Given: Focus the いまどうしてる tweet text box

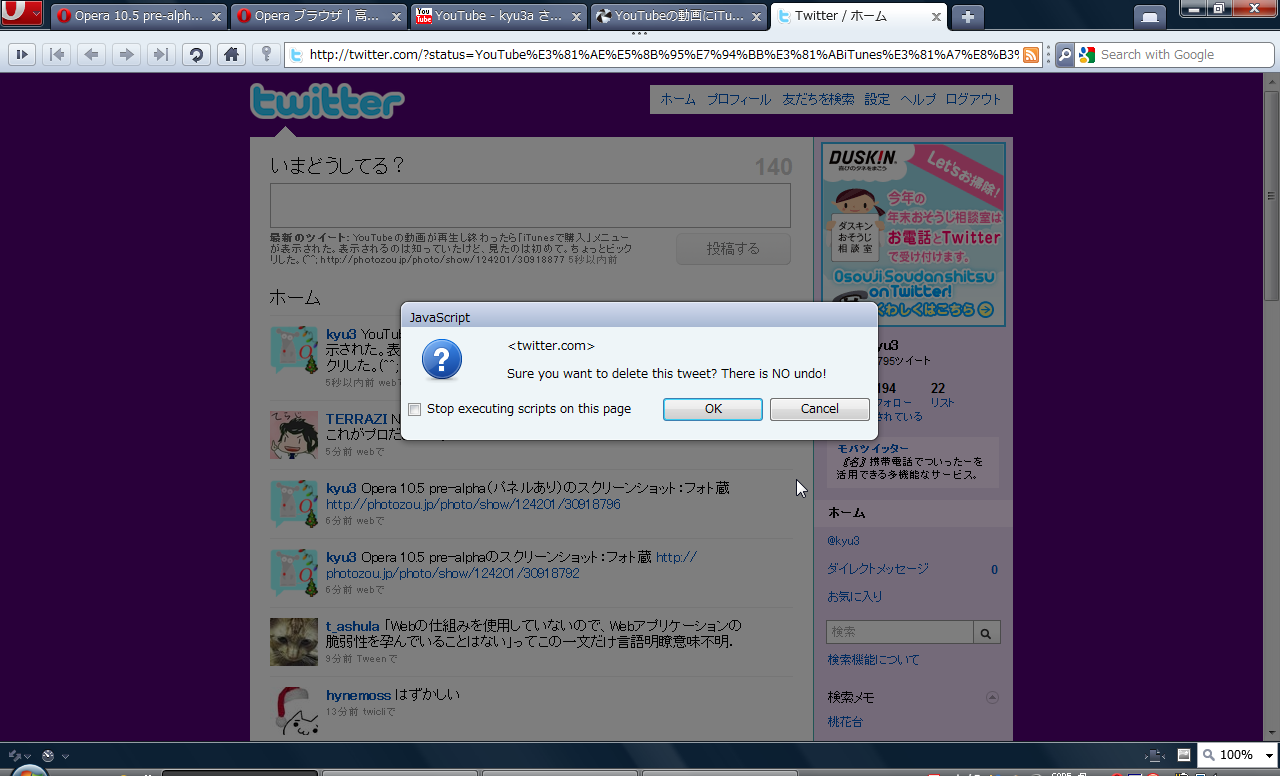Looking at the screenshot, I should click(x=530, y=205).
